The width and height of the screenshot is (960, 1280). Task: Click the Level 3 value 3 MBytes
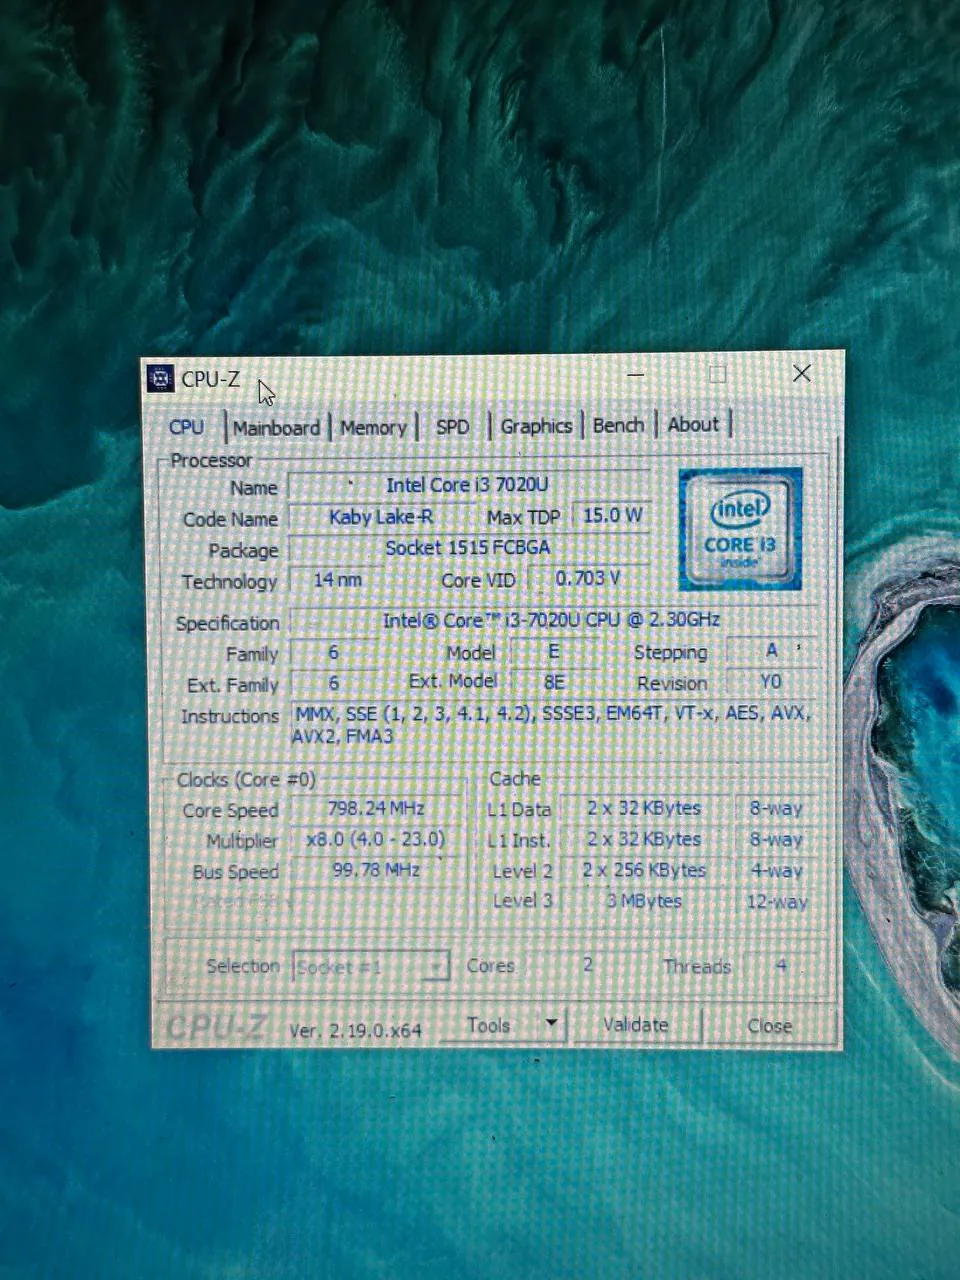click(644, 901)
